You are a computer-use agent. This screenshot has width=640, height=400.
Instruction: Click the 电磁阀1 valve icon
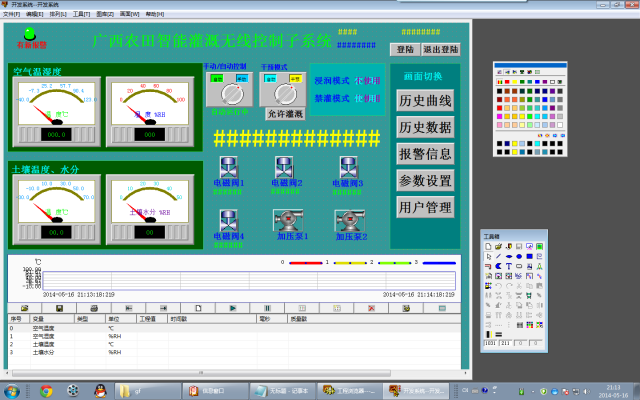pos(229,167)
